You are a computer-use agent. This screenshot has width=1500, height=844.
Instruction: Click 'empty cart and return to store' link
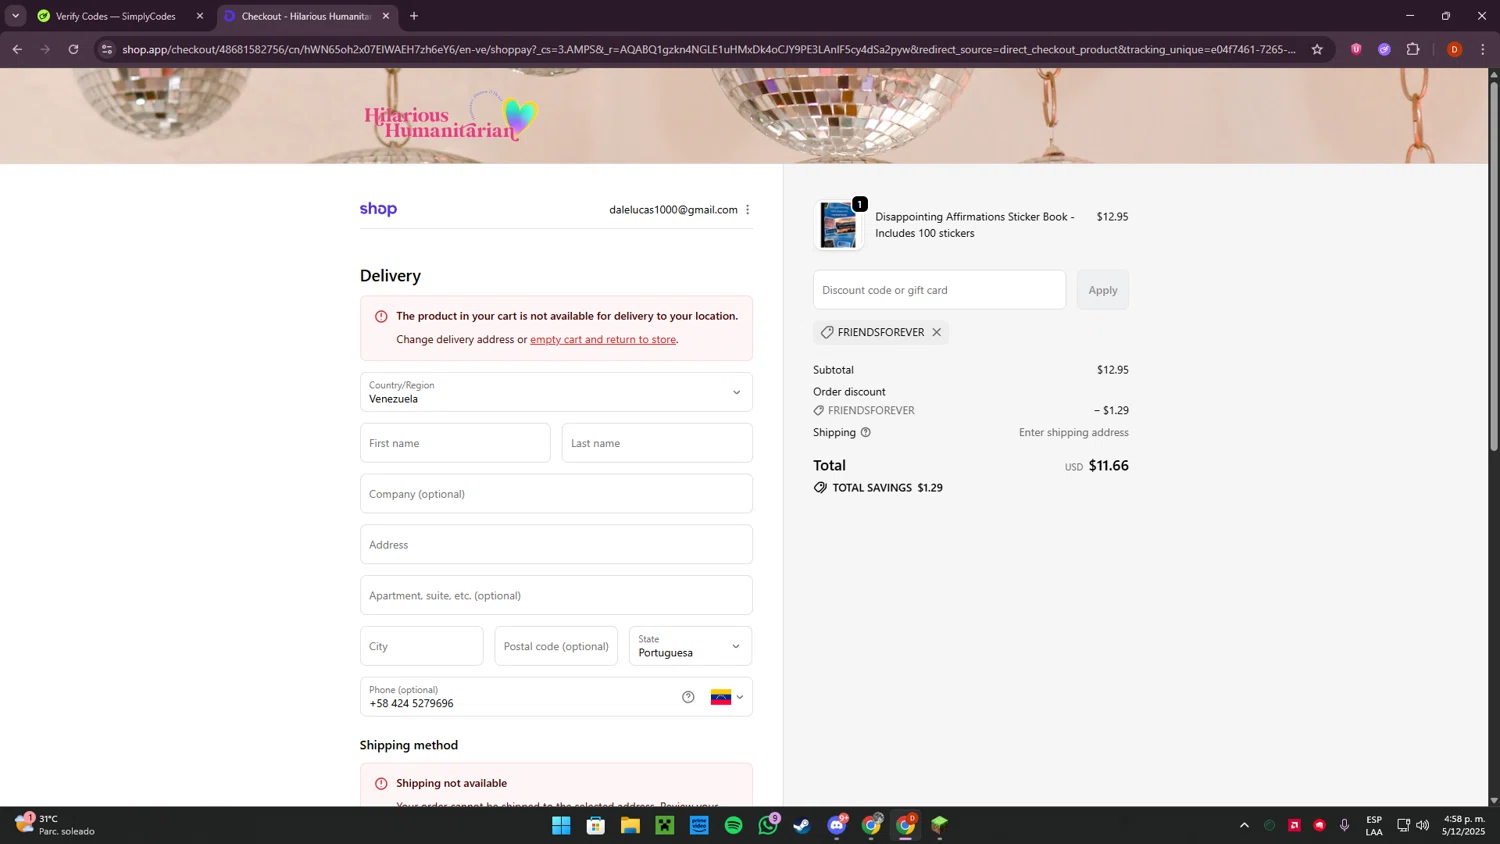[x=603, y=340]
